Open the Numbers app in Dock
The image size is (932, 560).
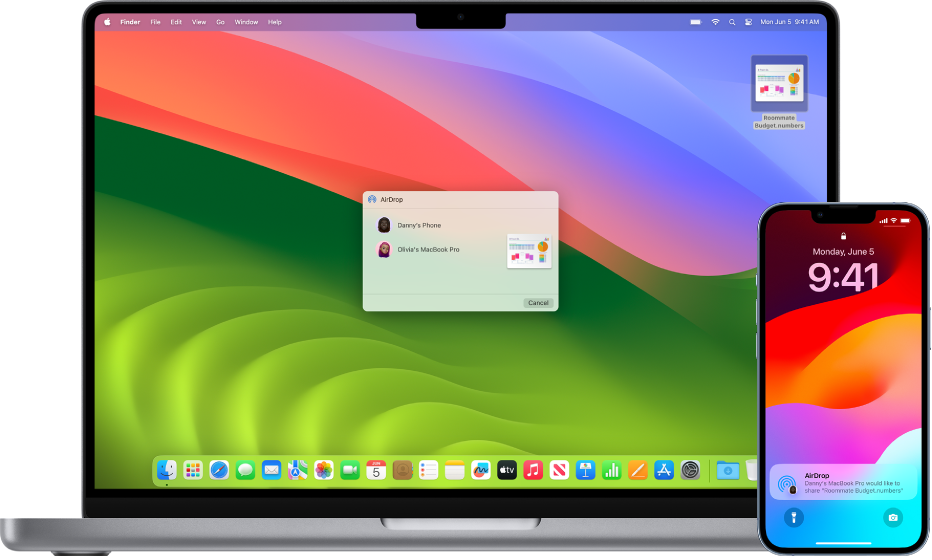(x=611, y=470)
